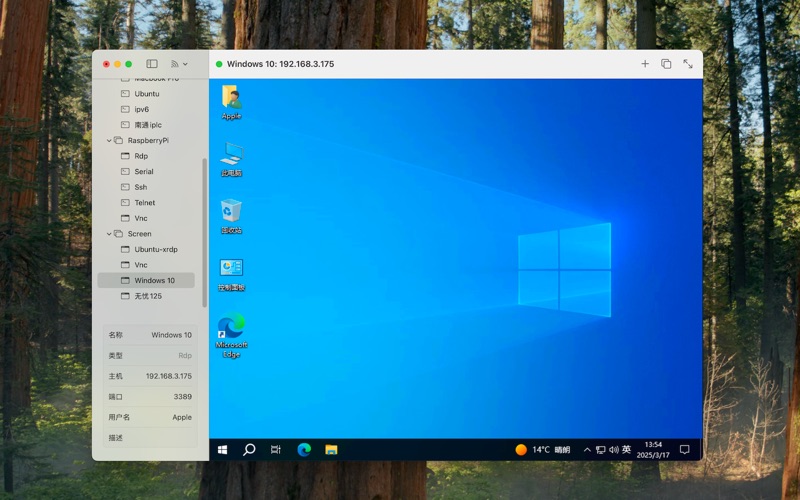800x500 pixels.
Task: Select the Serial connection entry
Action: pyautogui.click(x=143, y=172)
